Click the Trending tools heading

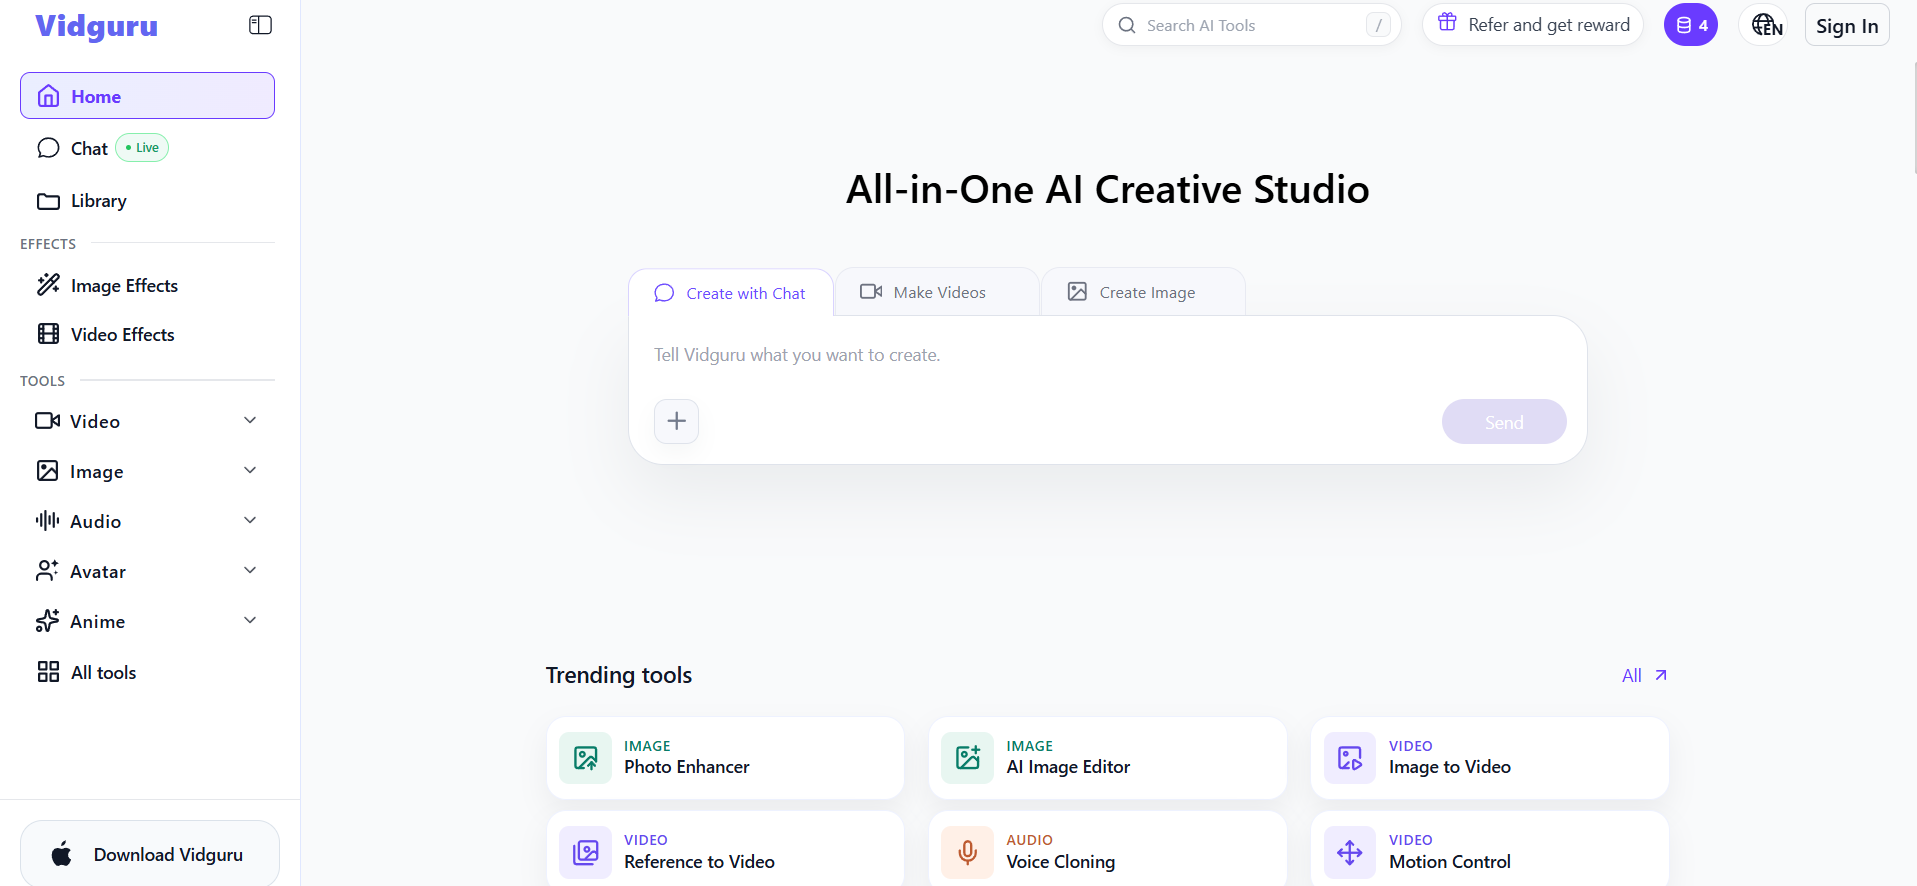pos(619,676)
